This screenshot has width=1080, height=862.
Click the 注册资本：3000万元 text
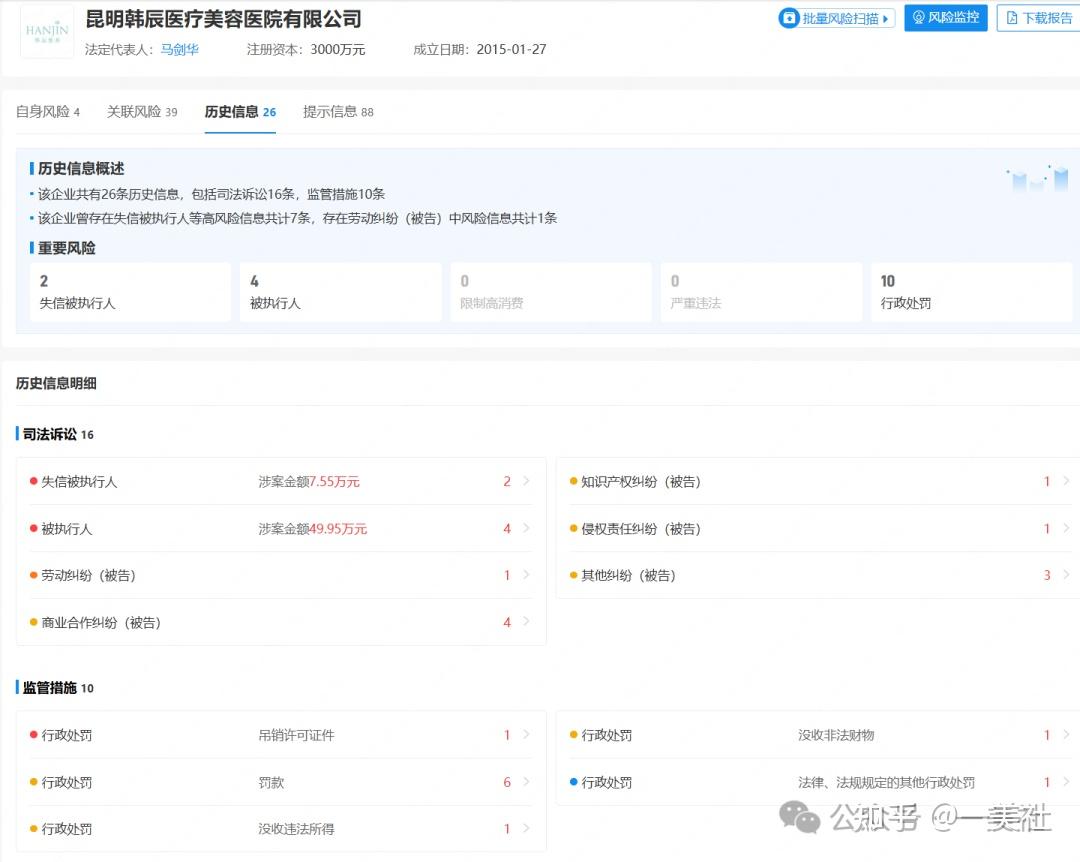(x=306, y=50)
